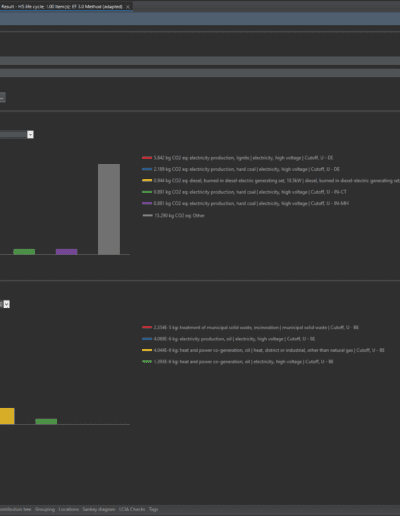Switch to the LCIA Checks tab

click(x=132, y=509)
